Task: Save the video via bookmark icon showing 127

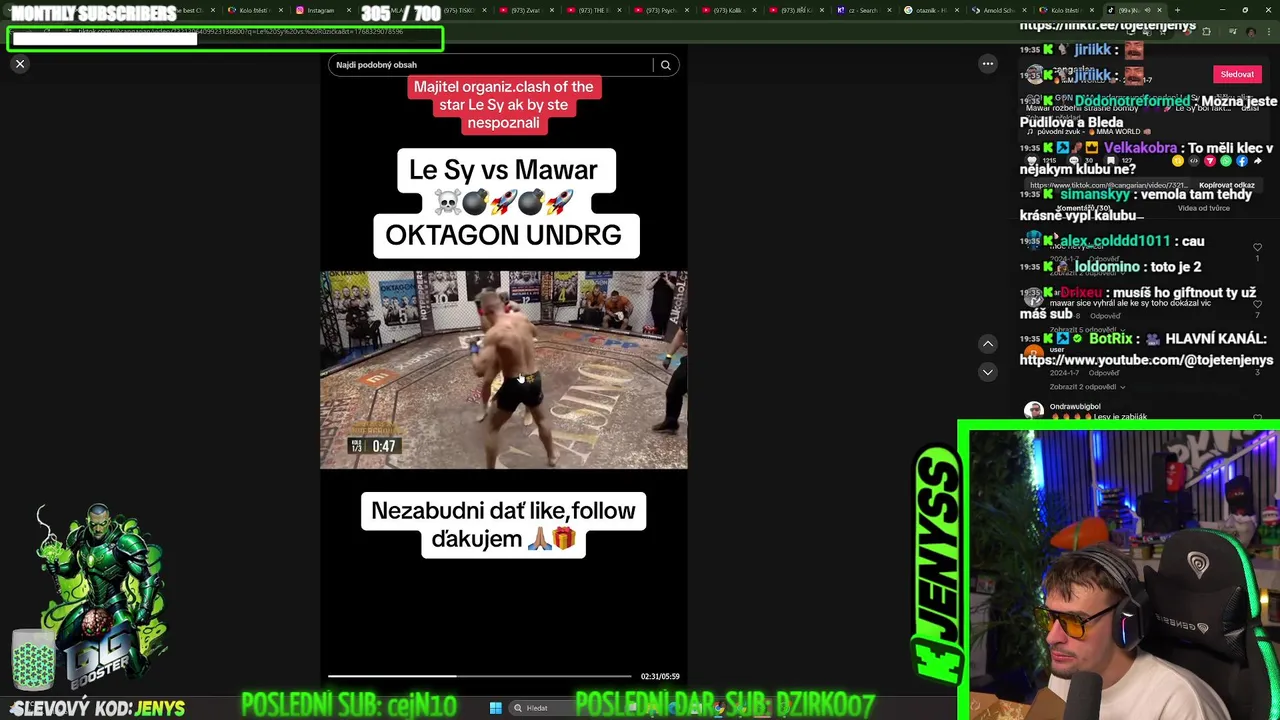Action: [x=1111, y=160]
